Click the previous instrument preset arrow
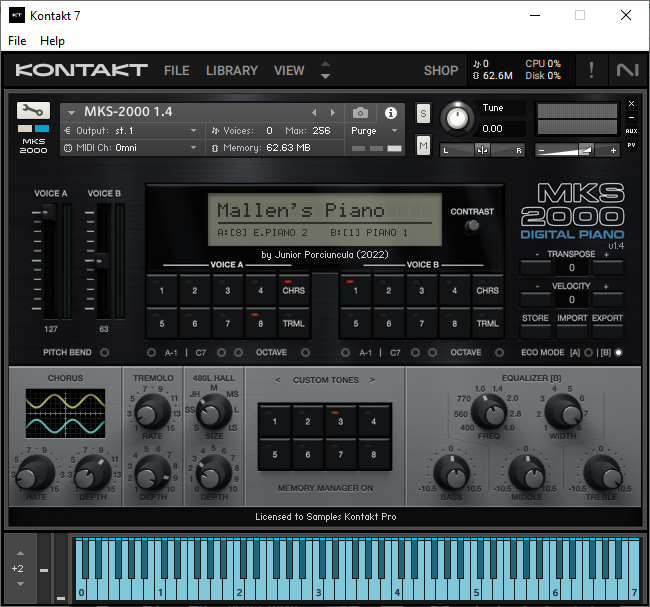Screen dimensions: 650x607 (x=314, y=112)
